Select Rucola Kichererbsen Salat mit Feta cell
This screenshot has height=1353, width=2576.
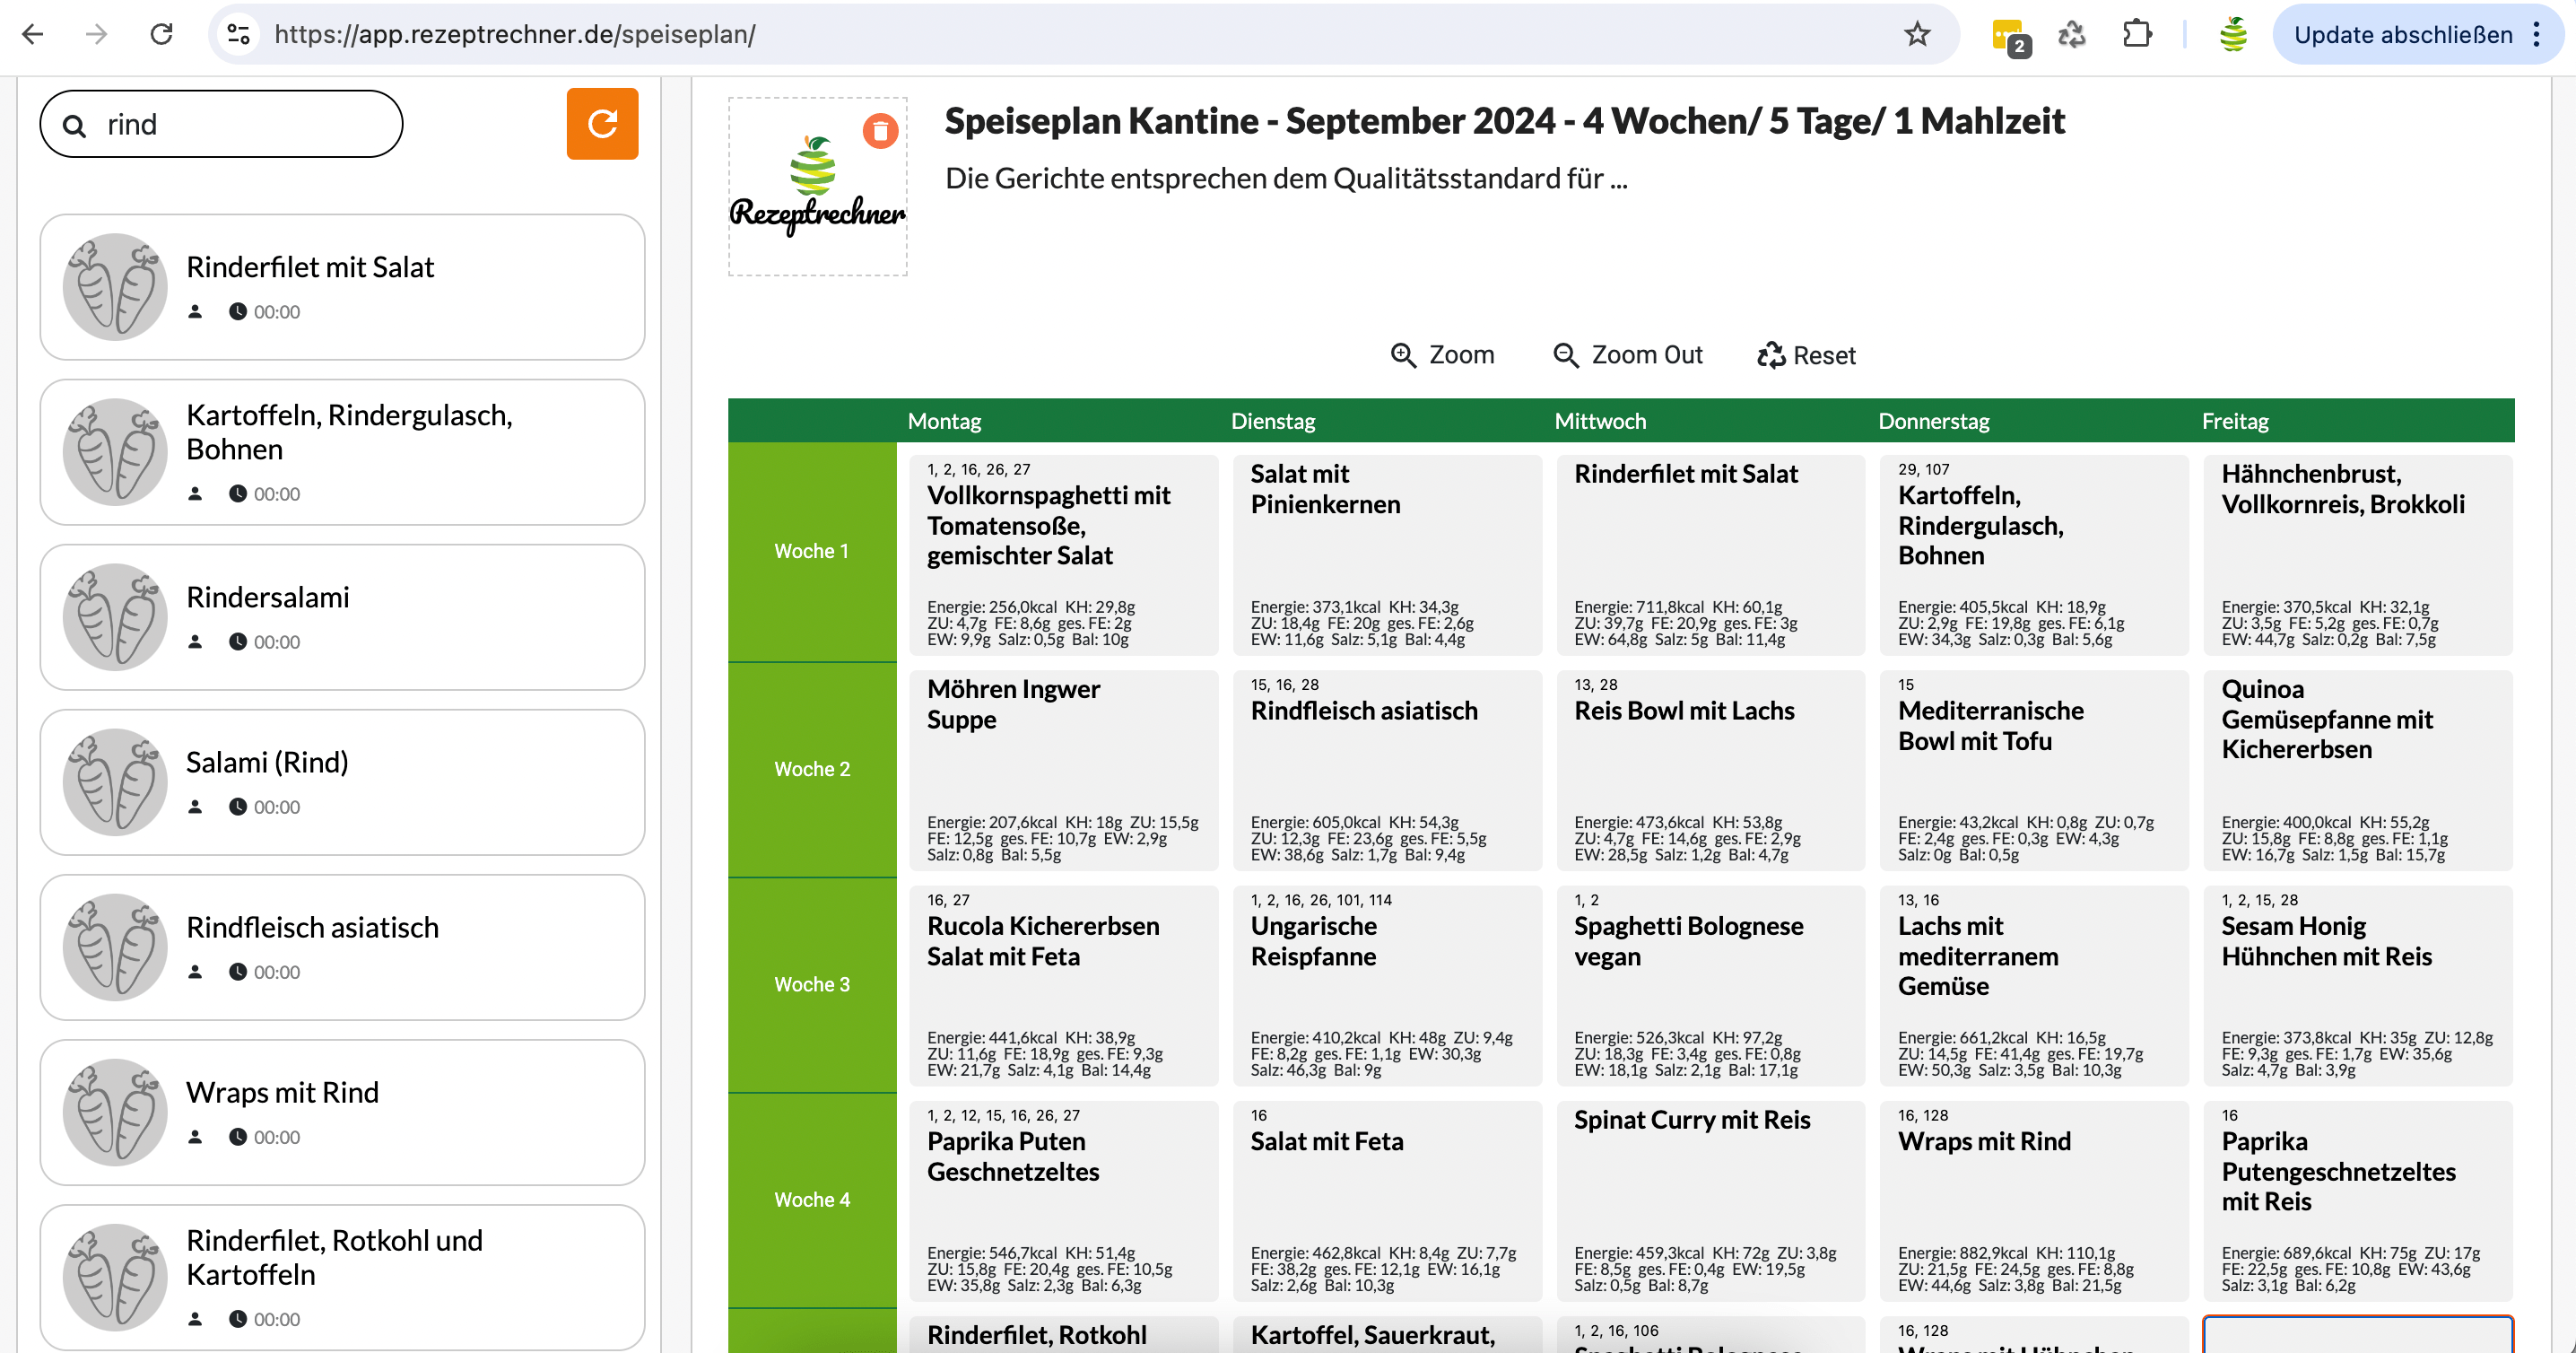1063,985
